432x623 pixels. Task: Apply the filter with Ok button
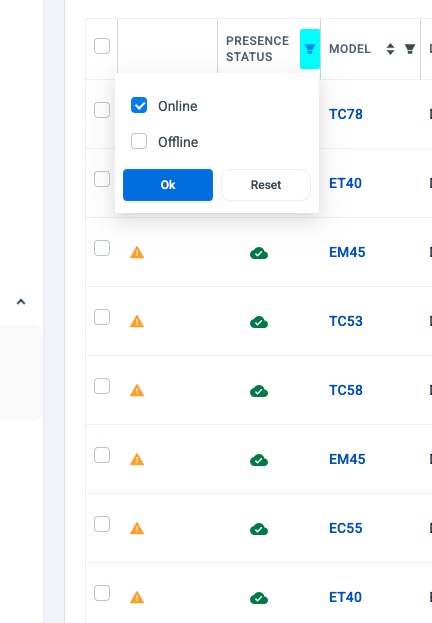tap(168, 185)
